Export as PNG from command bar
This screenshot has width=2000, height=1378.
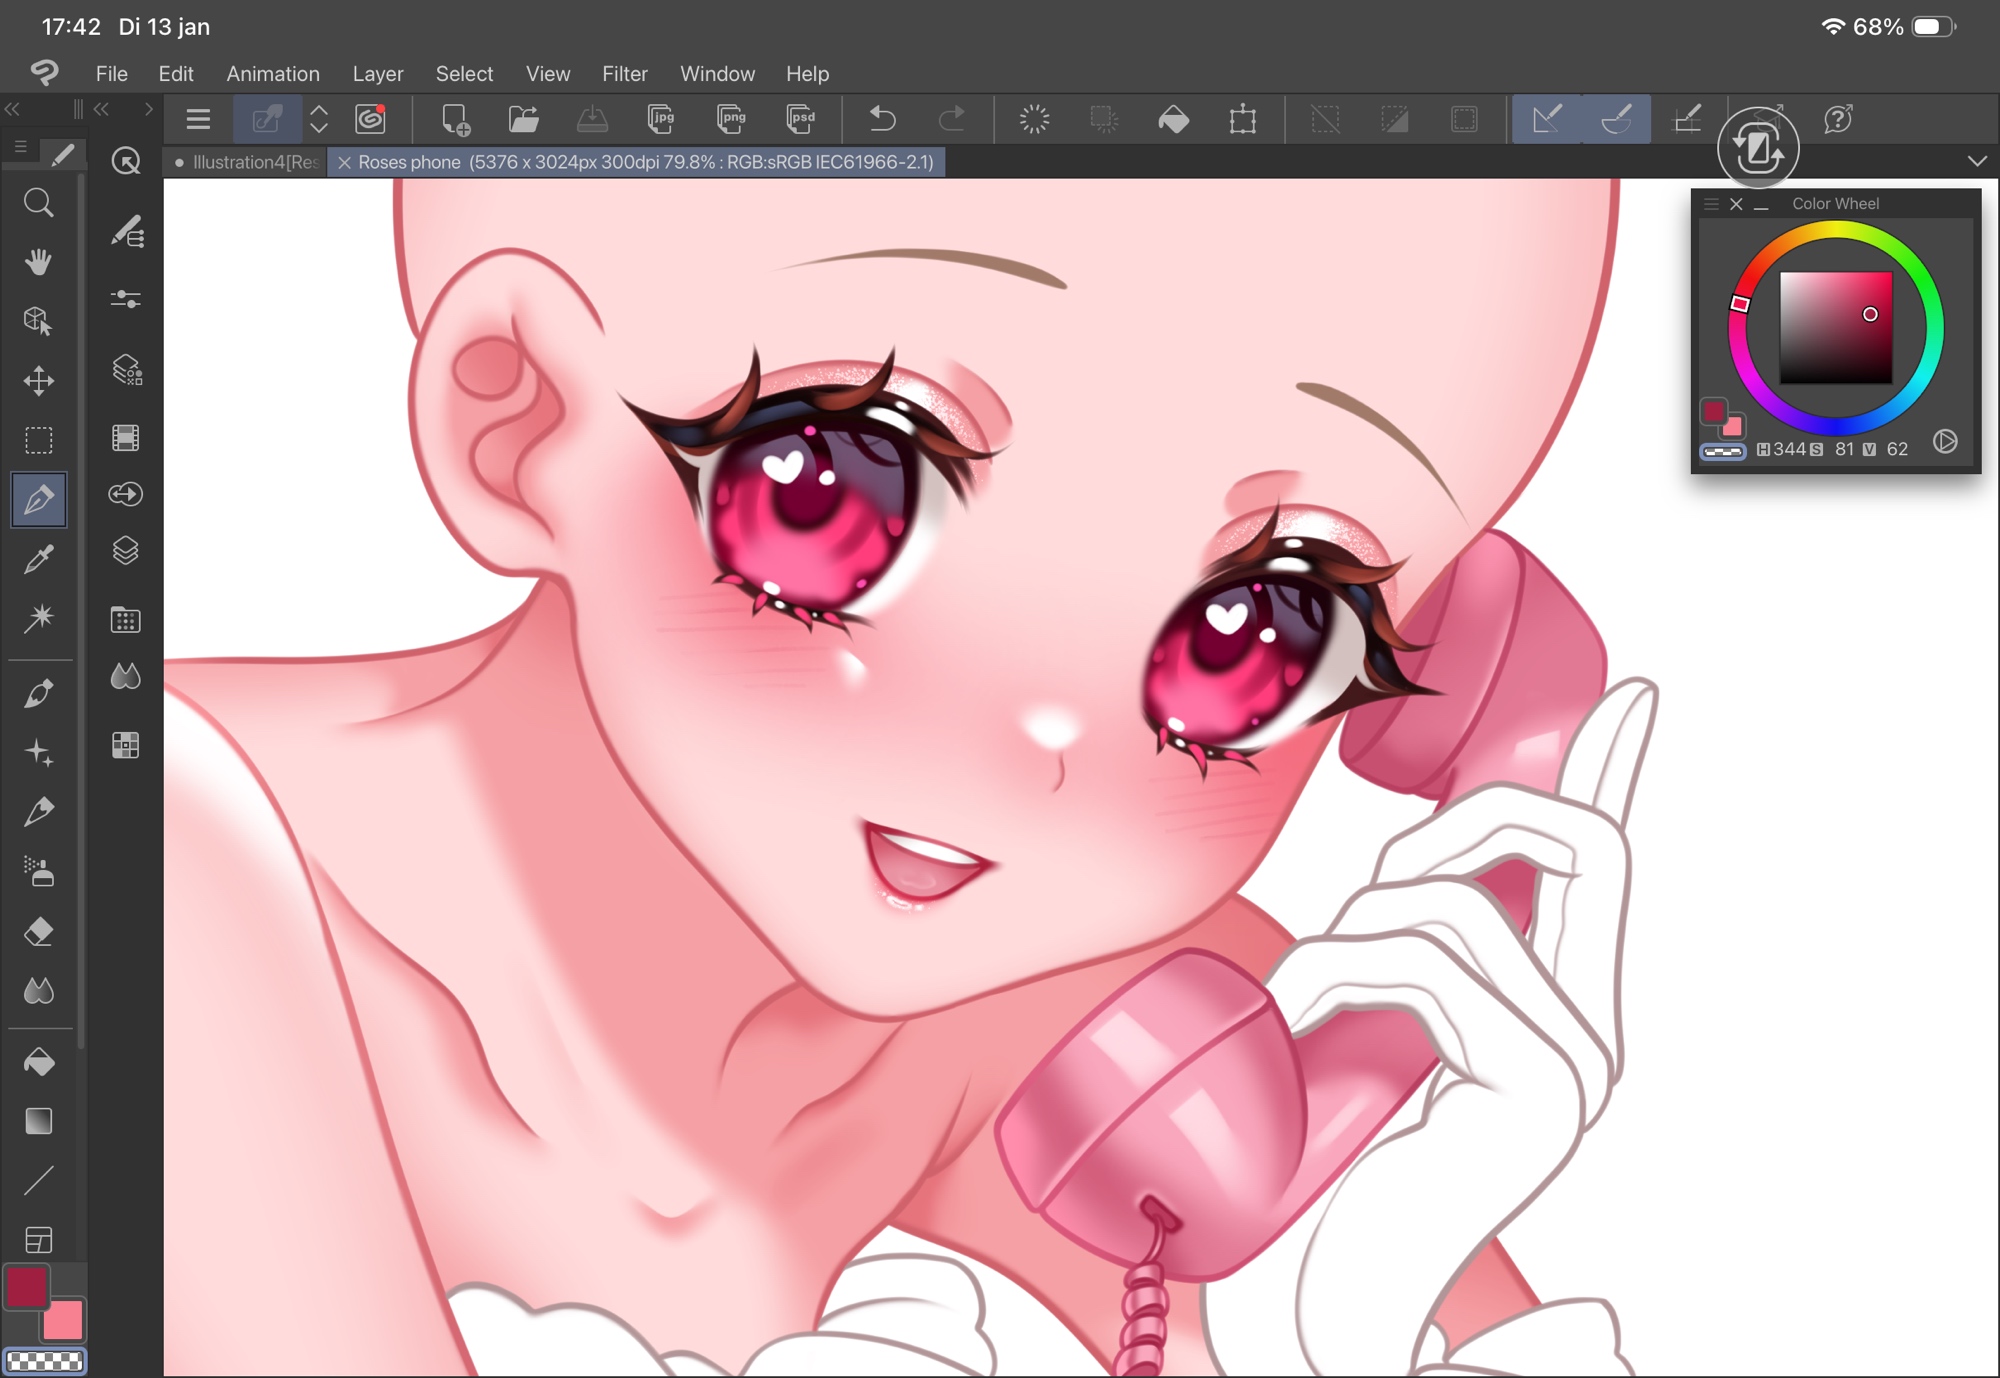(731, 120)
